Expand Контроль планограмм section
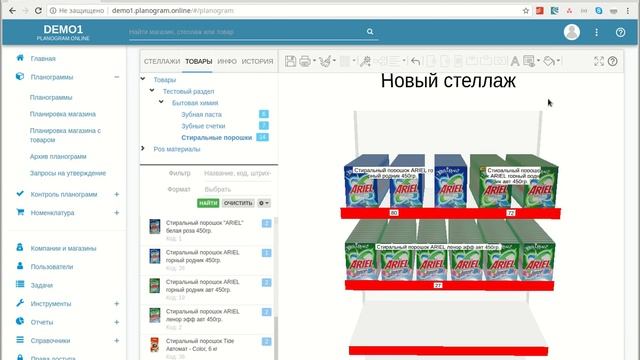Viewport: 640px width, 360px height. click(116, 194)
